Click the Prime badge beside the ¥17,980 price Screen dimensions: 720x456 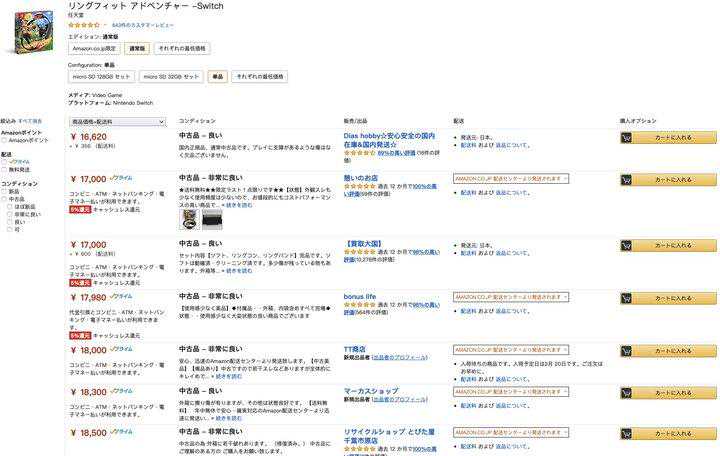[121, 296]
